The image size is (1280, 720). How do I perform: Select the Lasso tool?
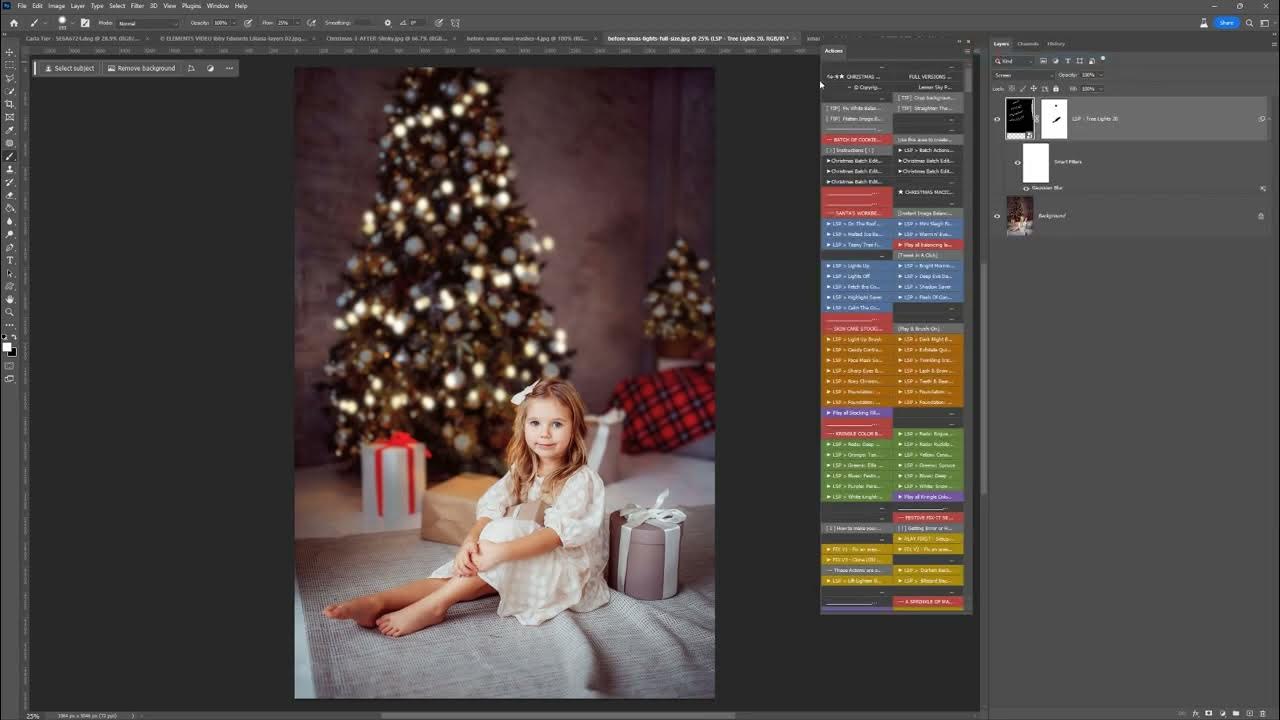tap(9, 78)
